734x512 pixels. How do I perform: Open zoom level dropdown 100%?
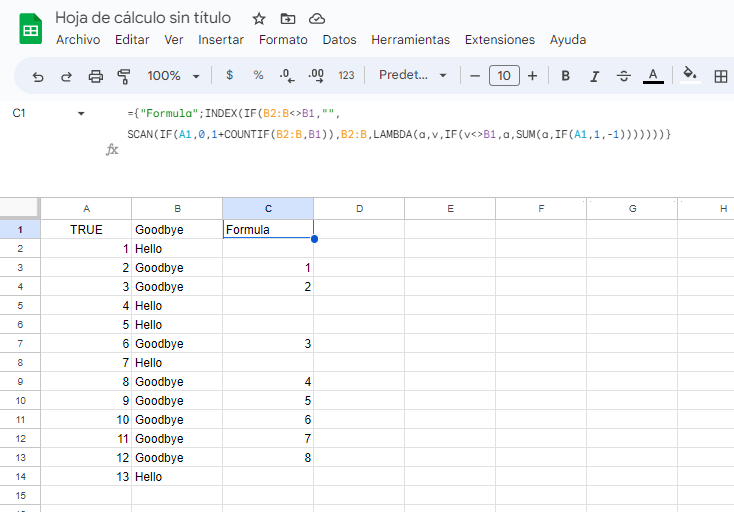(173, 76)
